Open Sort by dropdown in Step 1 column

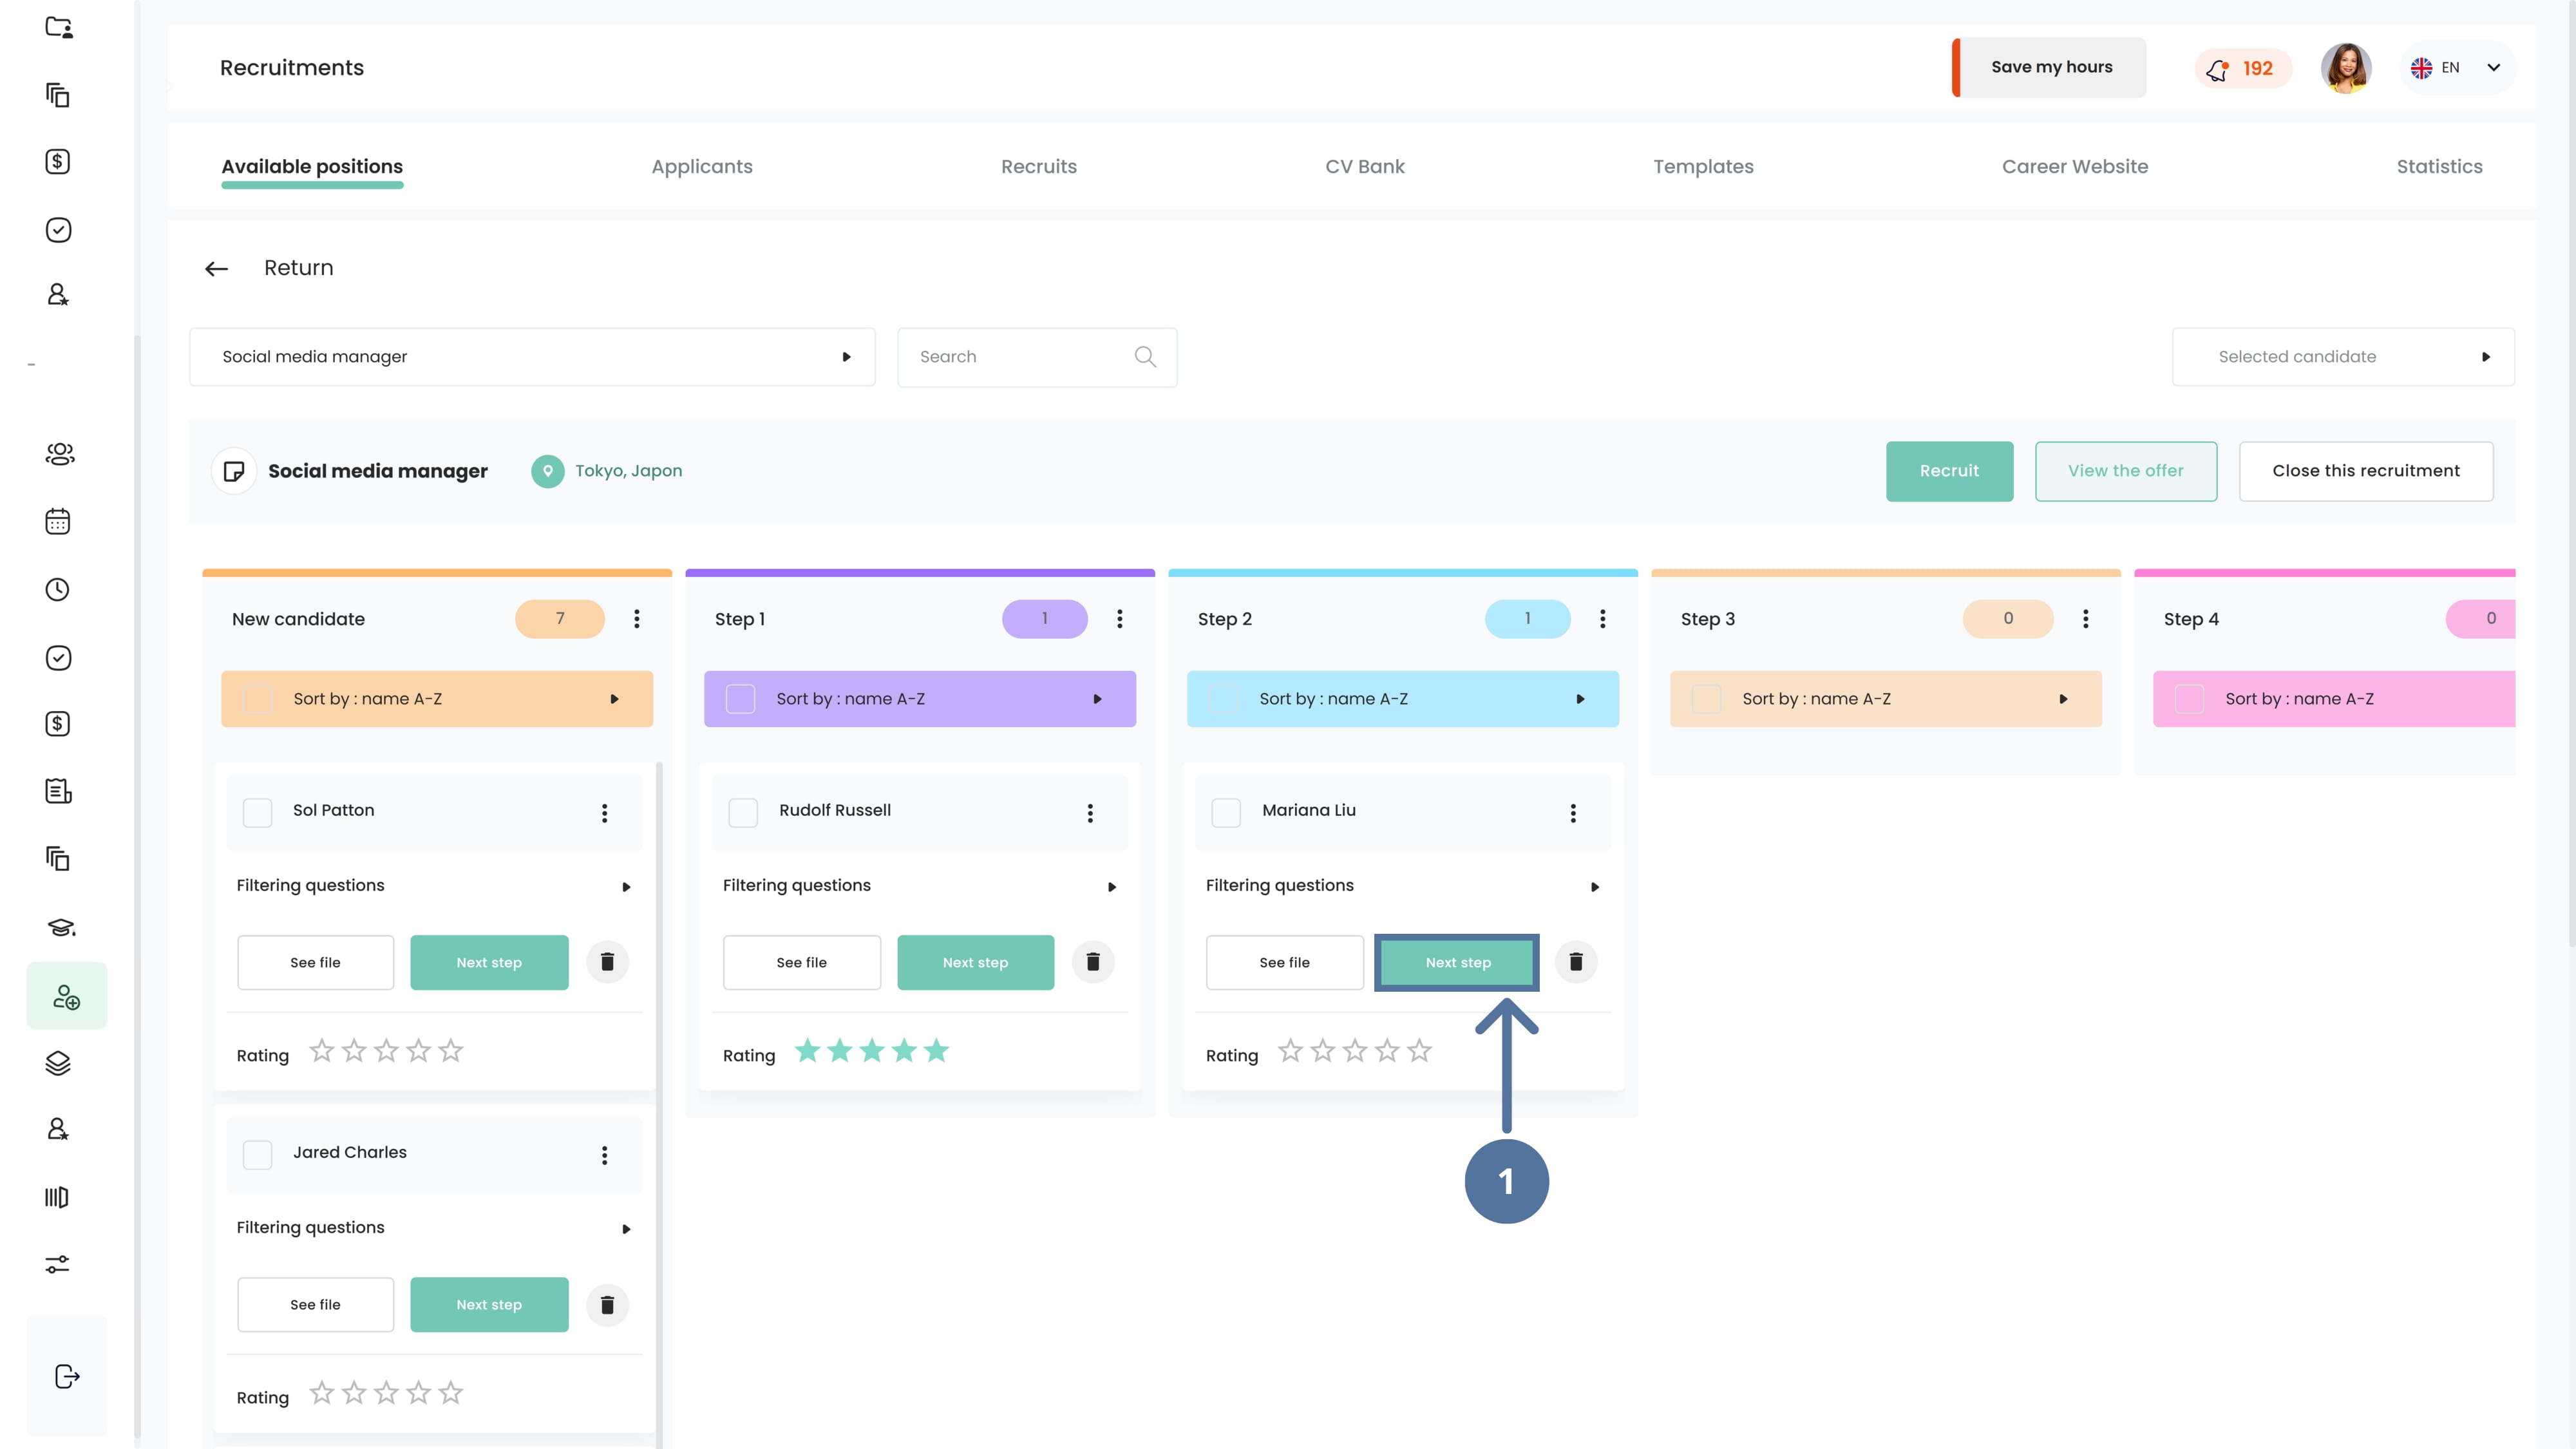(x=920, y=699)
